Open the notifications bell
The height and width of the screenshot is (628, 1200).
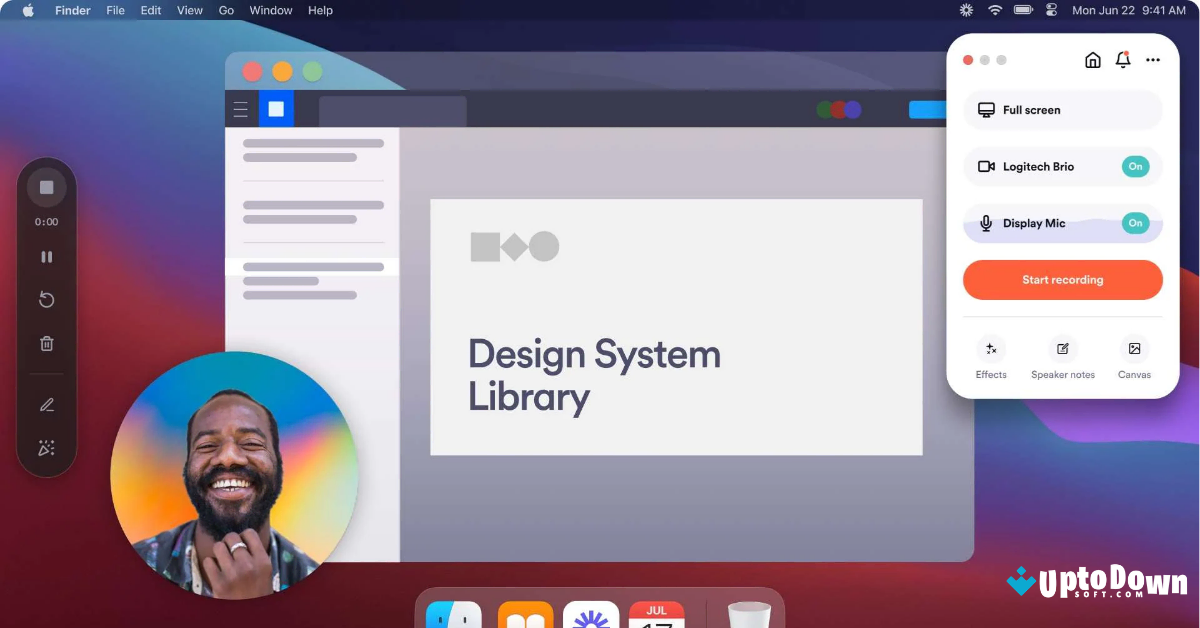coord(1122,59)
